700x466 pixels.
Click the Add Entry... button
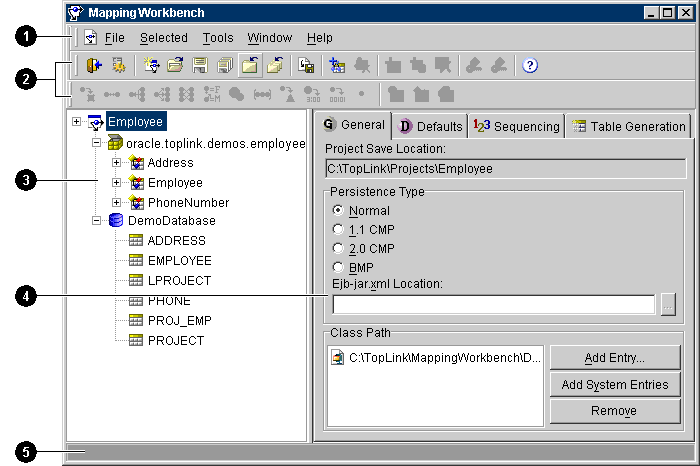pyautogui.click(x=615, y=358)
